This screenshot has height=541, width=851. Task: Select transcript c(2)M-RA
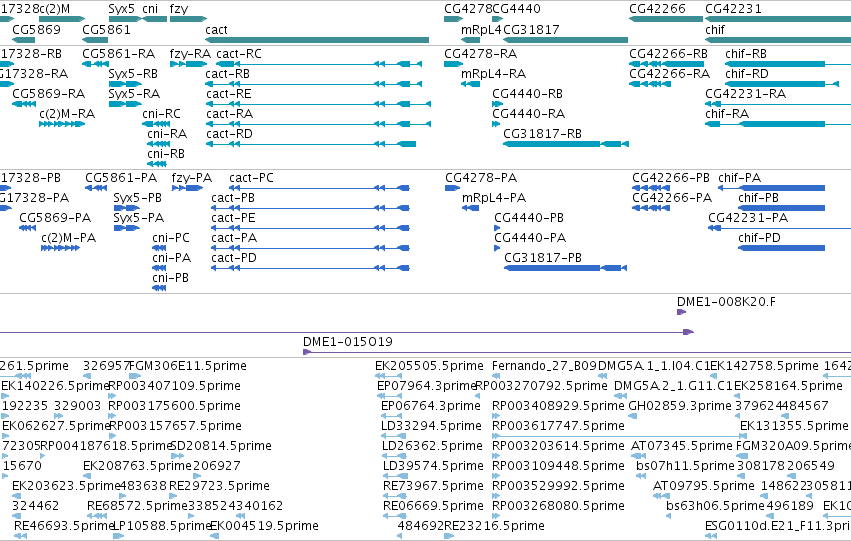click(62, 124)
